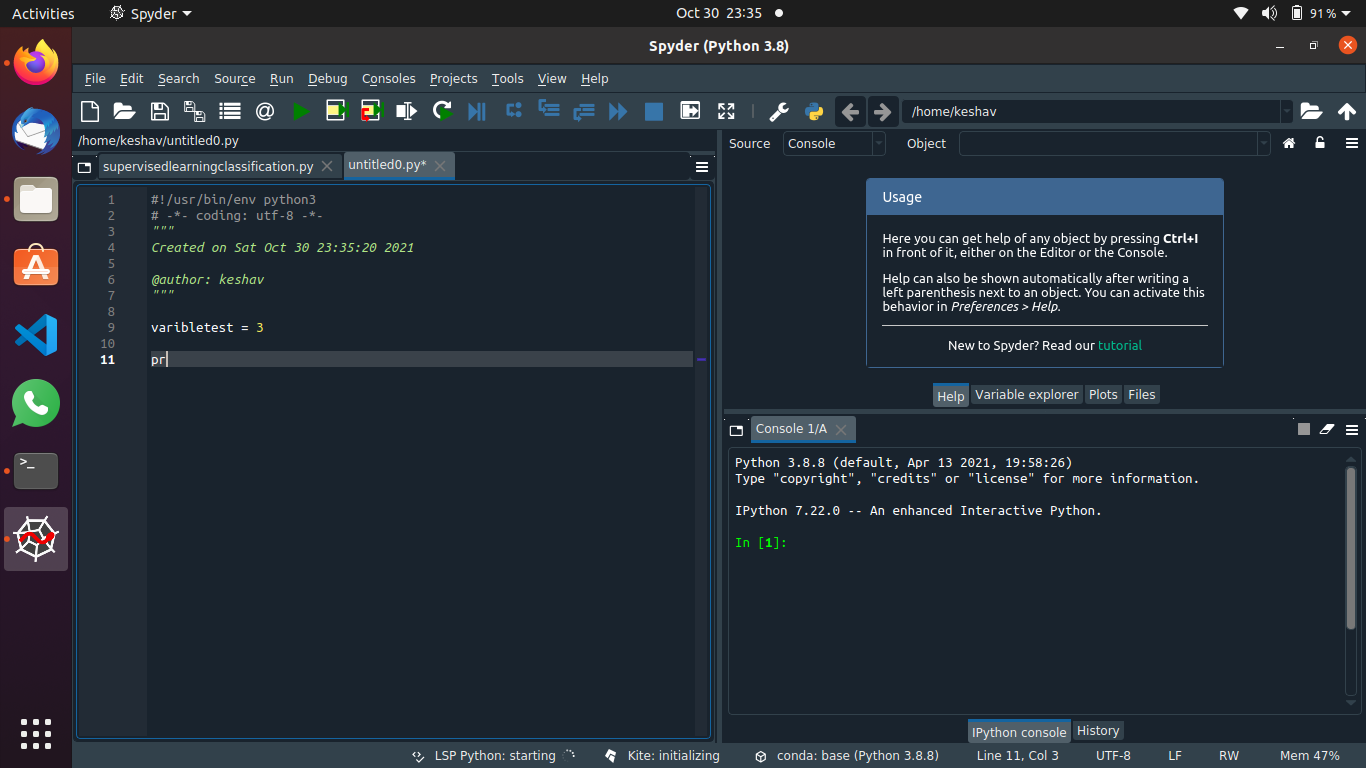Create a new file from the toolbar
Screen dimensions: 1366x768
click(x=90, y=111)
